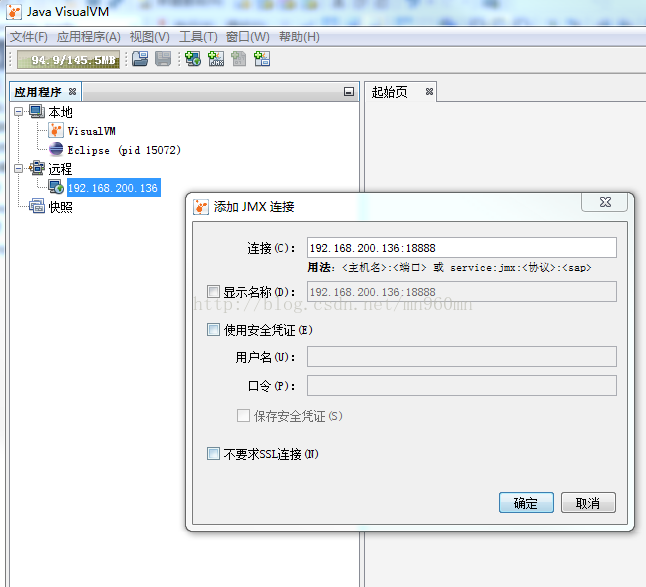Click the 取消 button
646x587 pixels.
click(588, 503)
